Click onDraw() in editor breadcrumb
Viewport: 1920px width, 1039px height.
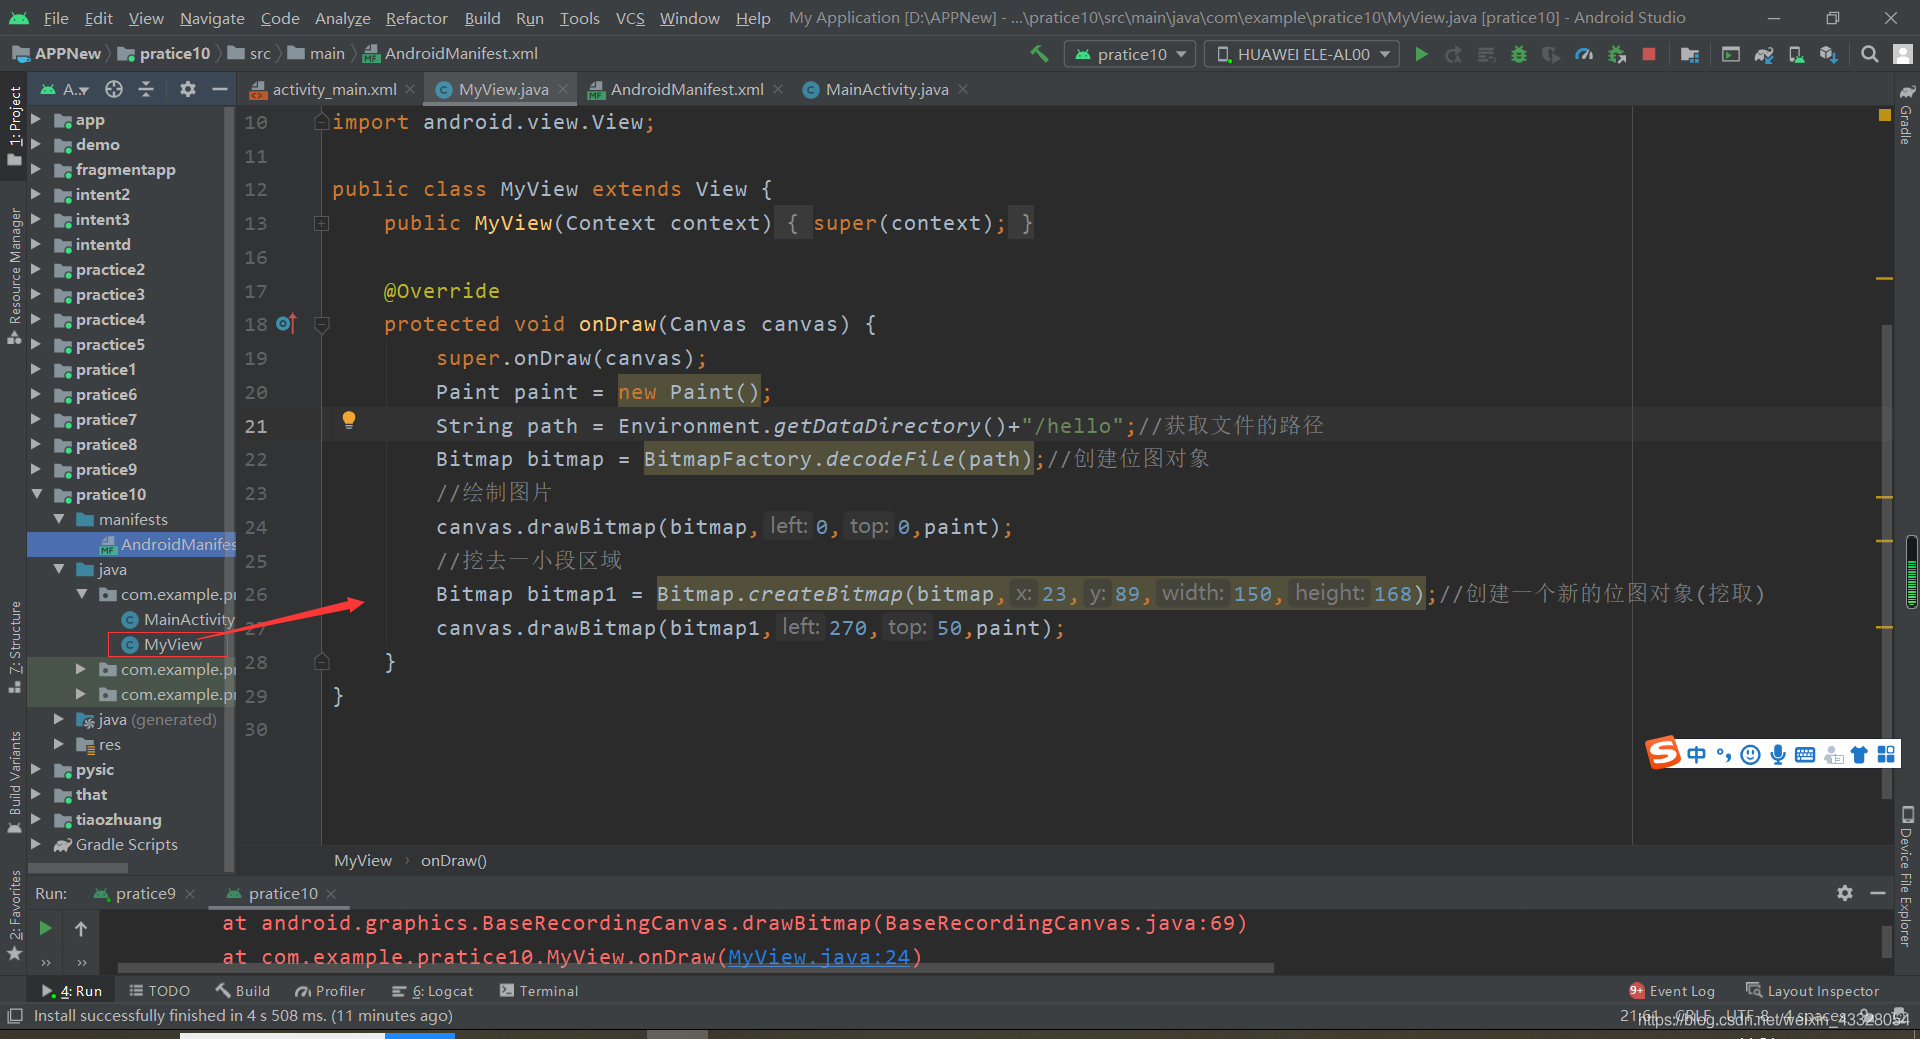point(453,860)
